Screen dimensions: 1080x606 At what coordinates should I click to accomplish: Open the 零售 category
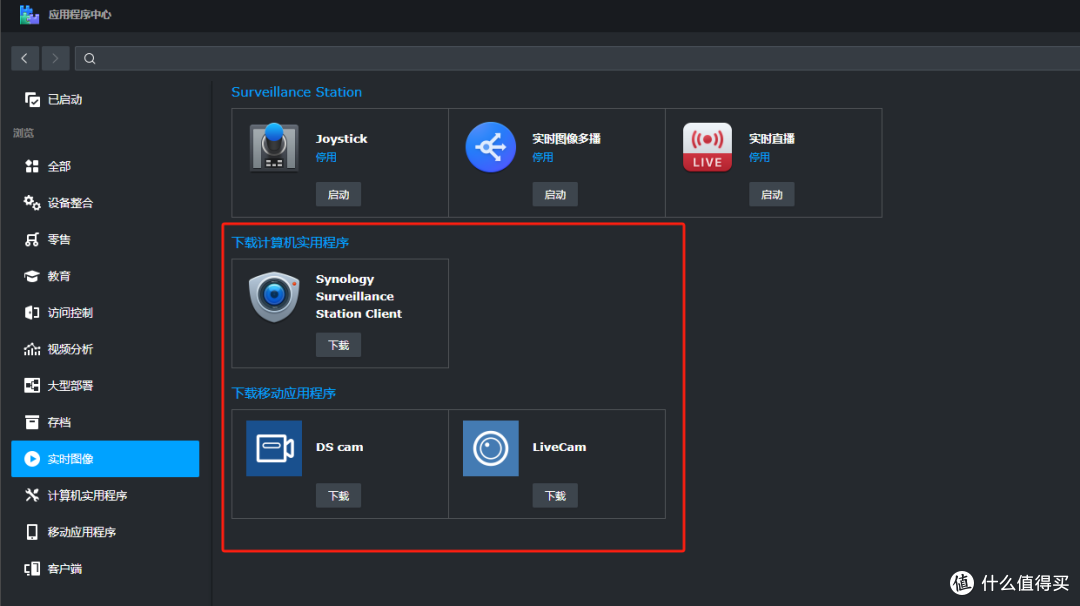(105, 239)
